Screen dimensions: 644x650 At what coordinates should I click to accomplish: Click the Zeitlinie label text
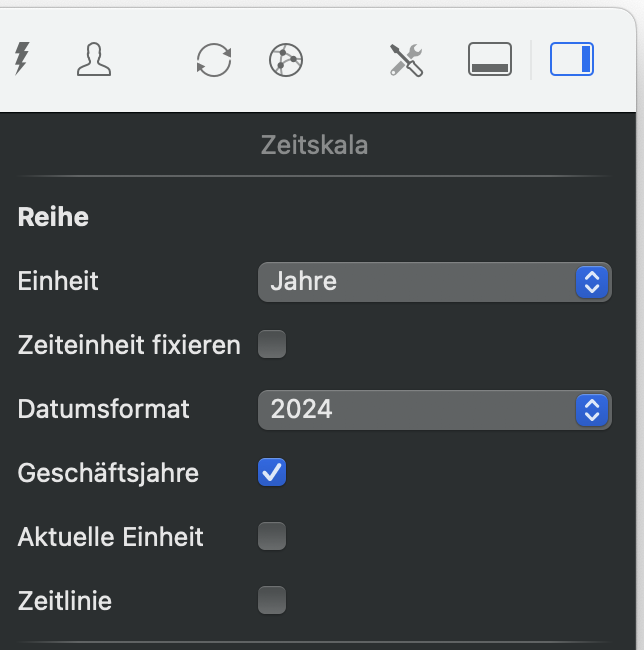pos(65,601)
